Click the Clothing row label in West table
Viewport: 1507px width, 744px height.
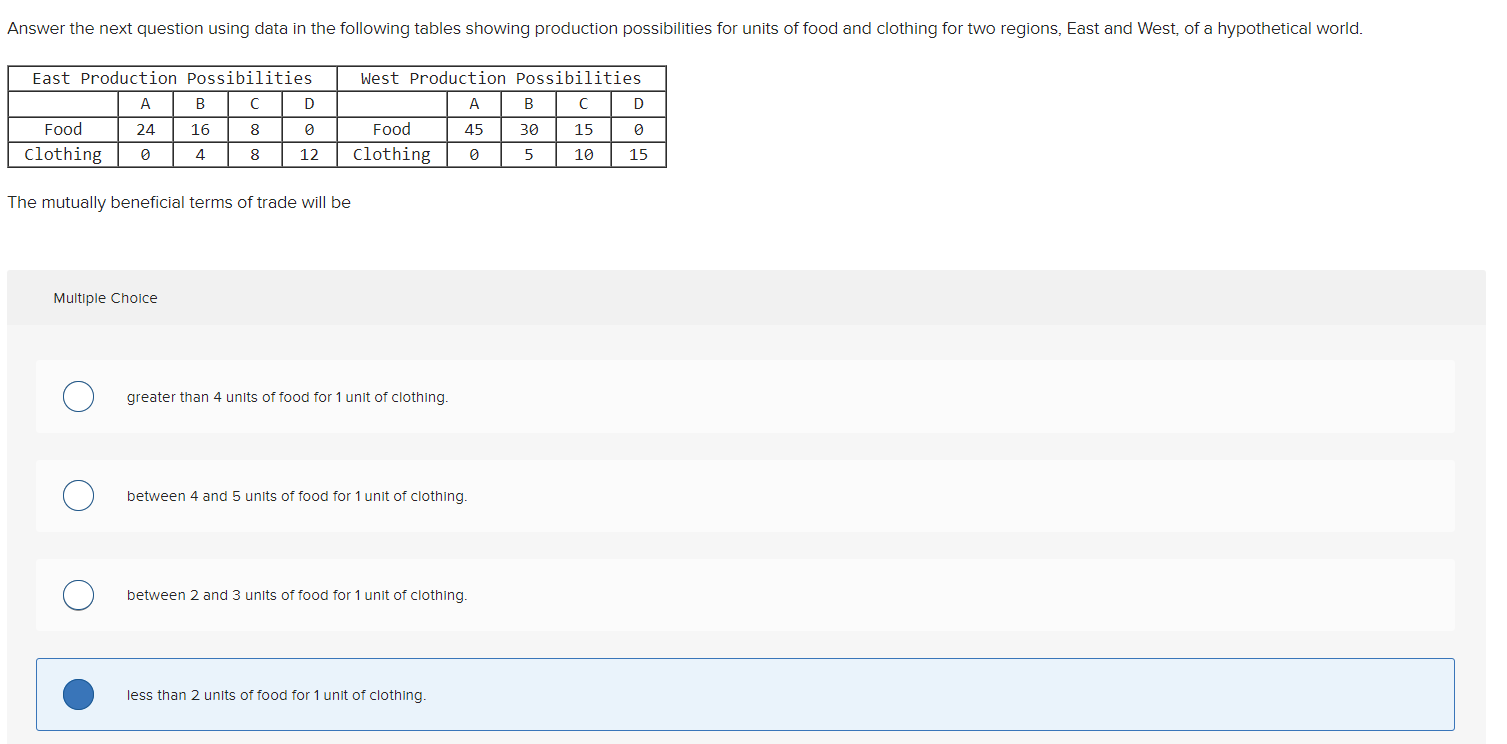pyautogui.click(x=391, y=154)
